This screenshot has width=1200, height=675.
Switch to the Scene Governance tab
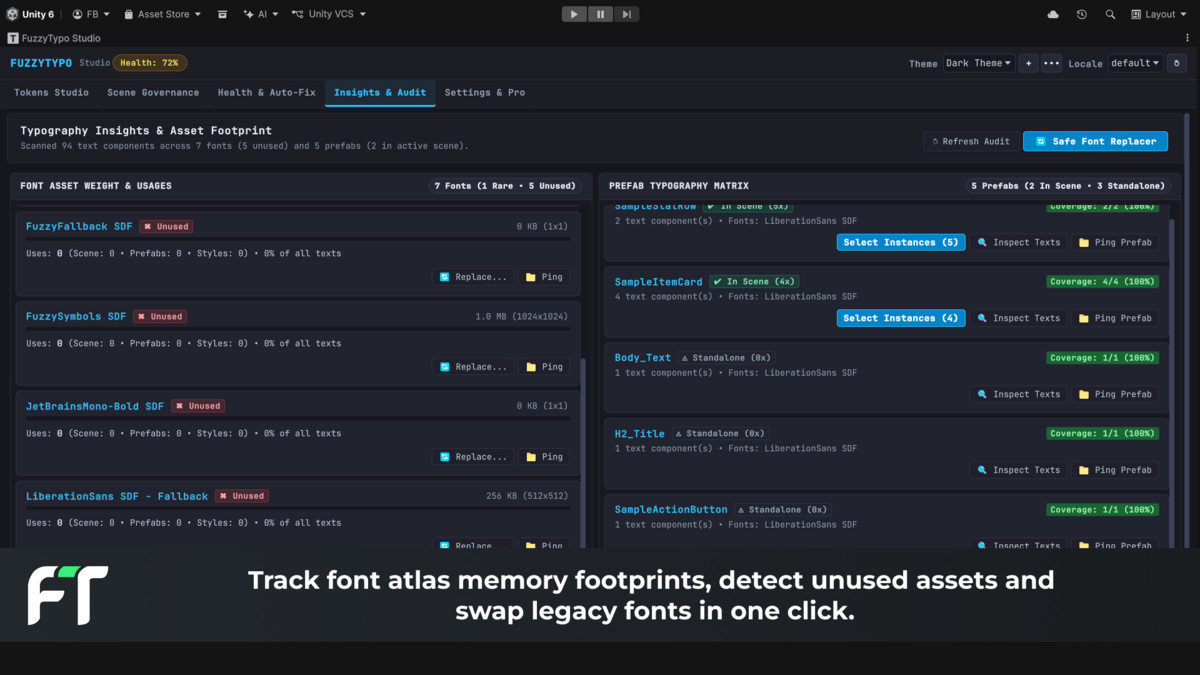point(153,92)
